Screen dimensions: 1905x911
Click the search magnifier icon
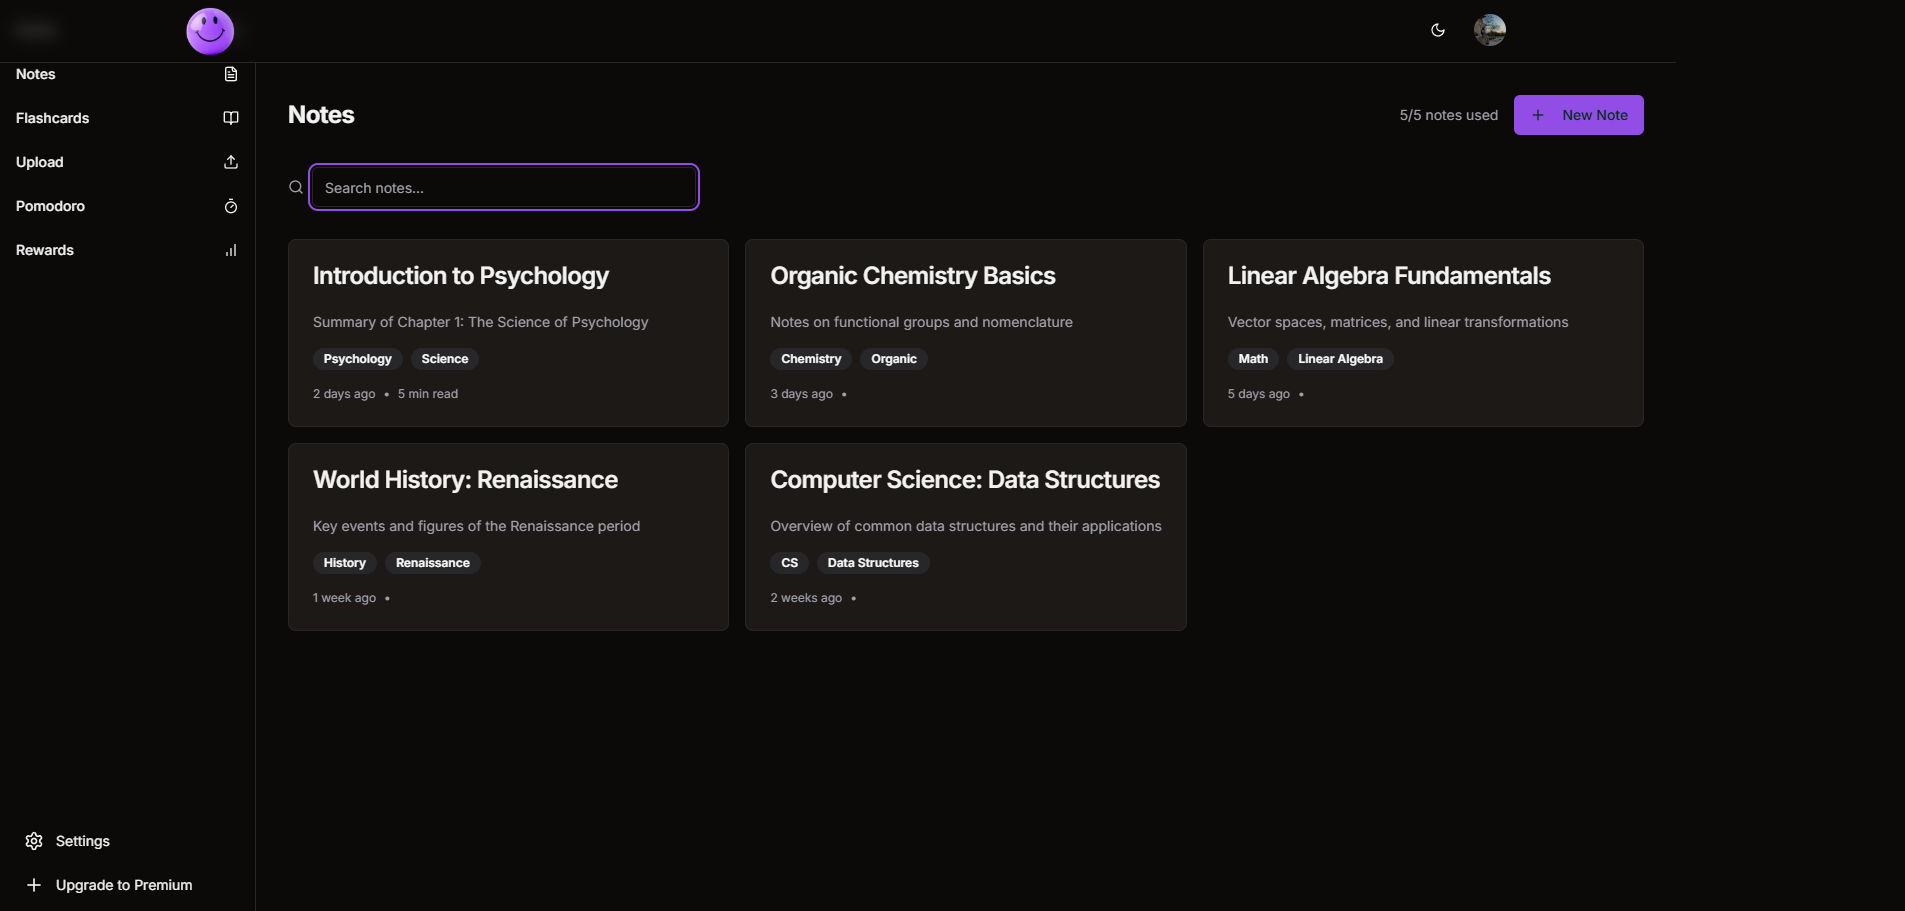coord(296,187)
